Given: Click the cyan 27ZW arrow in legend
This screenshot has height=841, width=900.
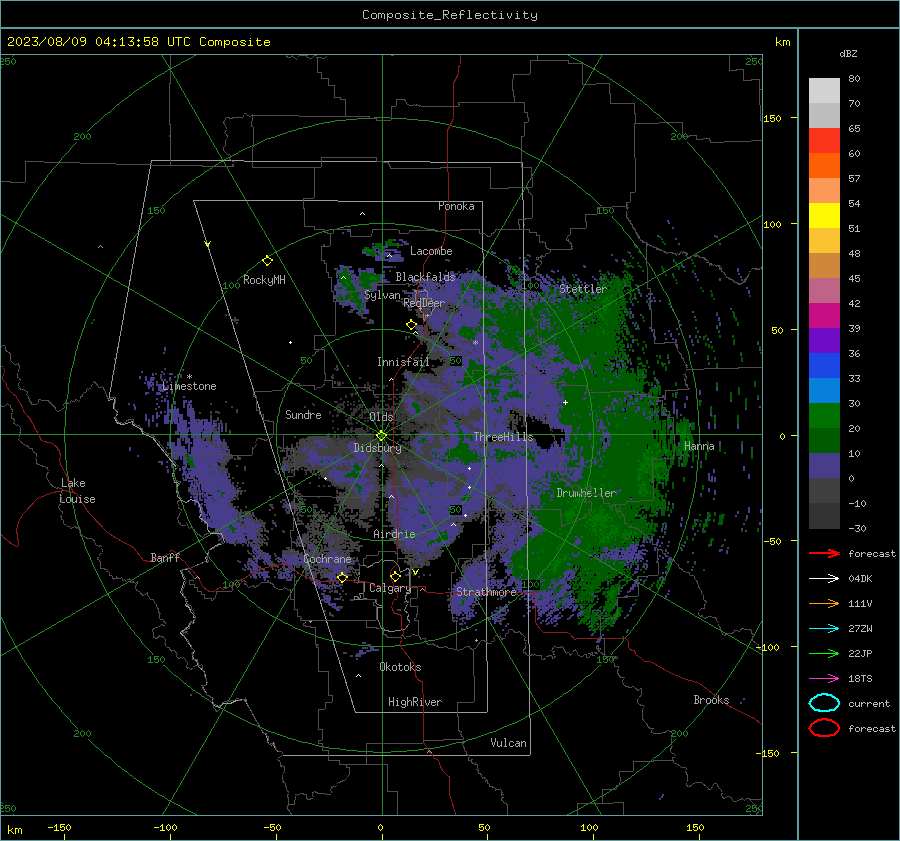Looking at the screenshot, I should [x=824, y=629].
